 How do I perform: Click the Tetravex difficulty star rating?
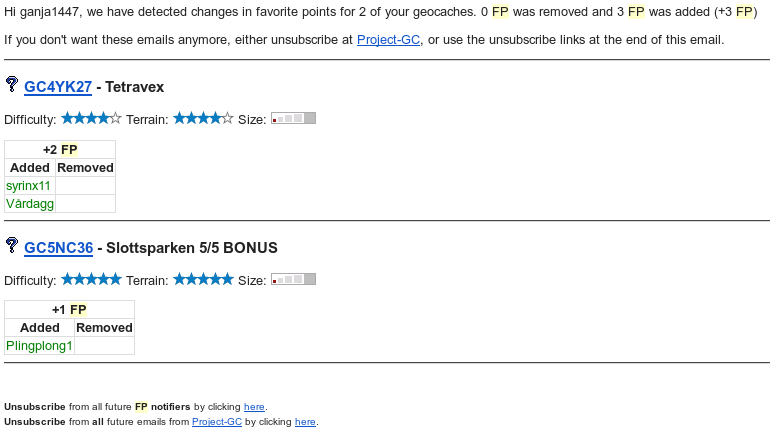pos(91,118)
